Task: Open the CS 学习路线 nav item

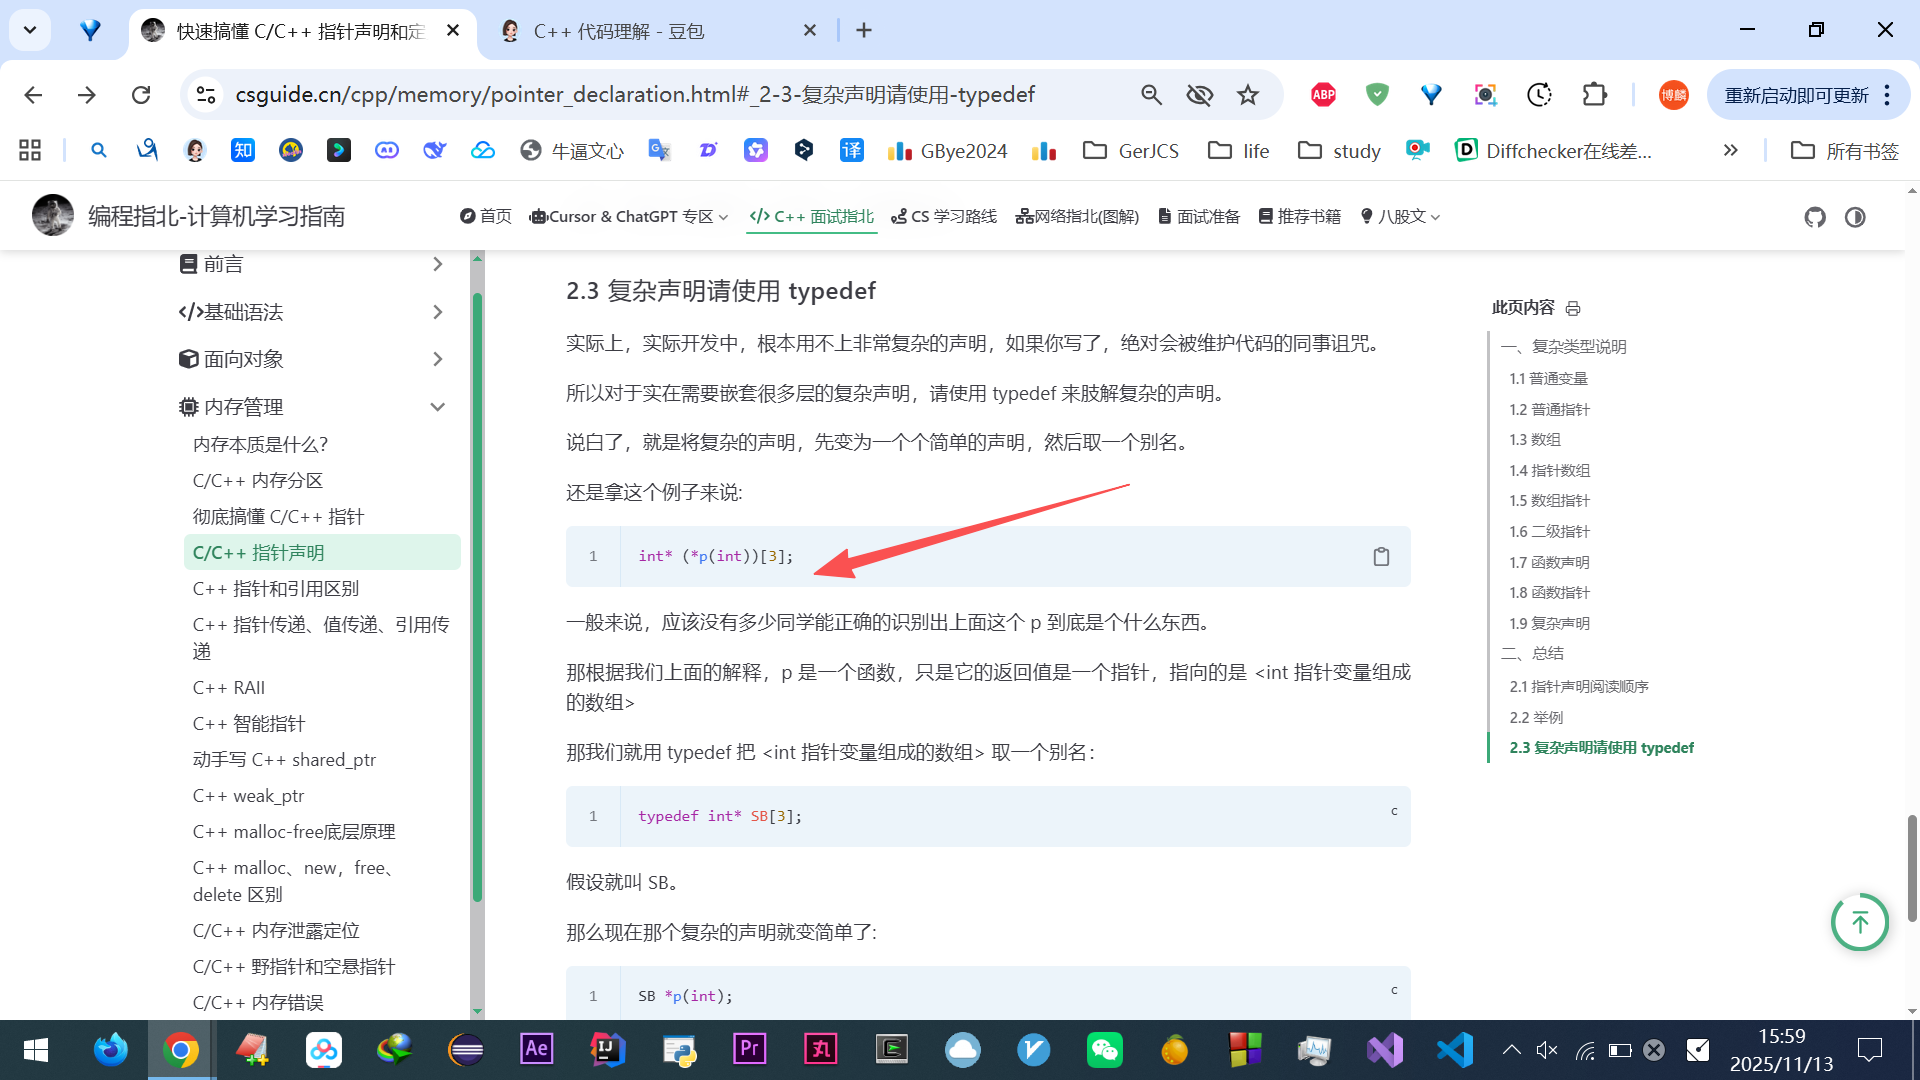Action: (944, 217)
